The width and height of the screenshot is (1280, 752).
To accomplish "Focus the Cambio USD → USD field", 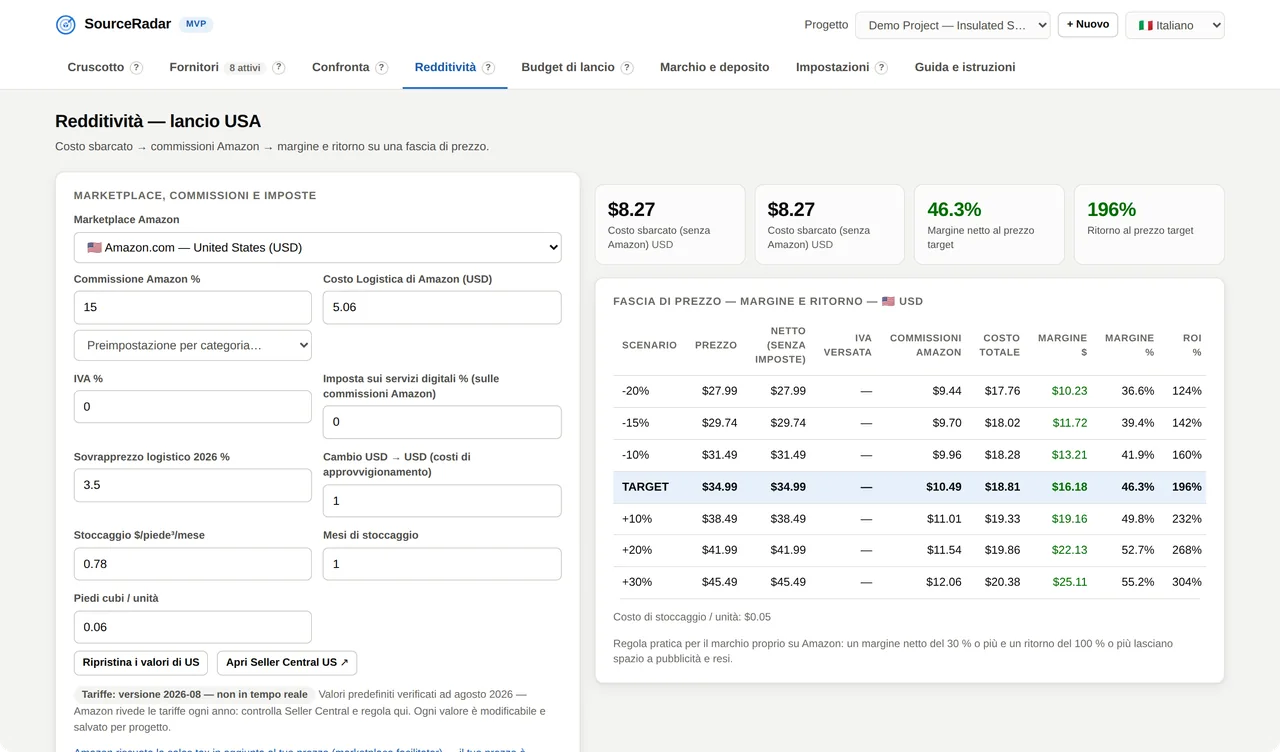I will (x=442, y=500).
